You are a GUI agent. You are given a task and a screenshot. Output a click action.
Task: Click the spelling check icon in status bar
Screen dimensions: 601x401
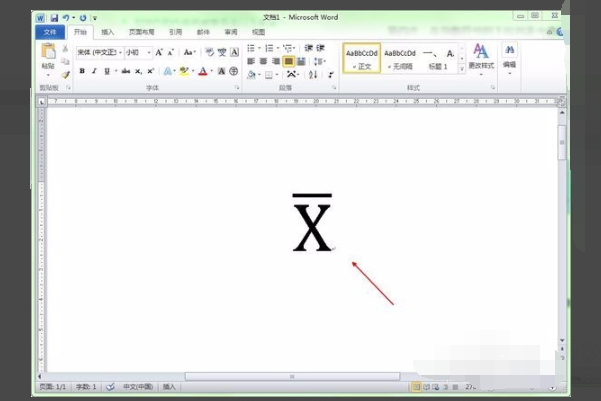point(110,387)
